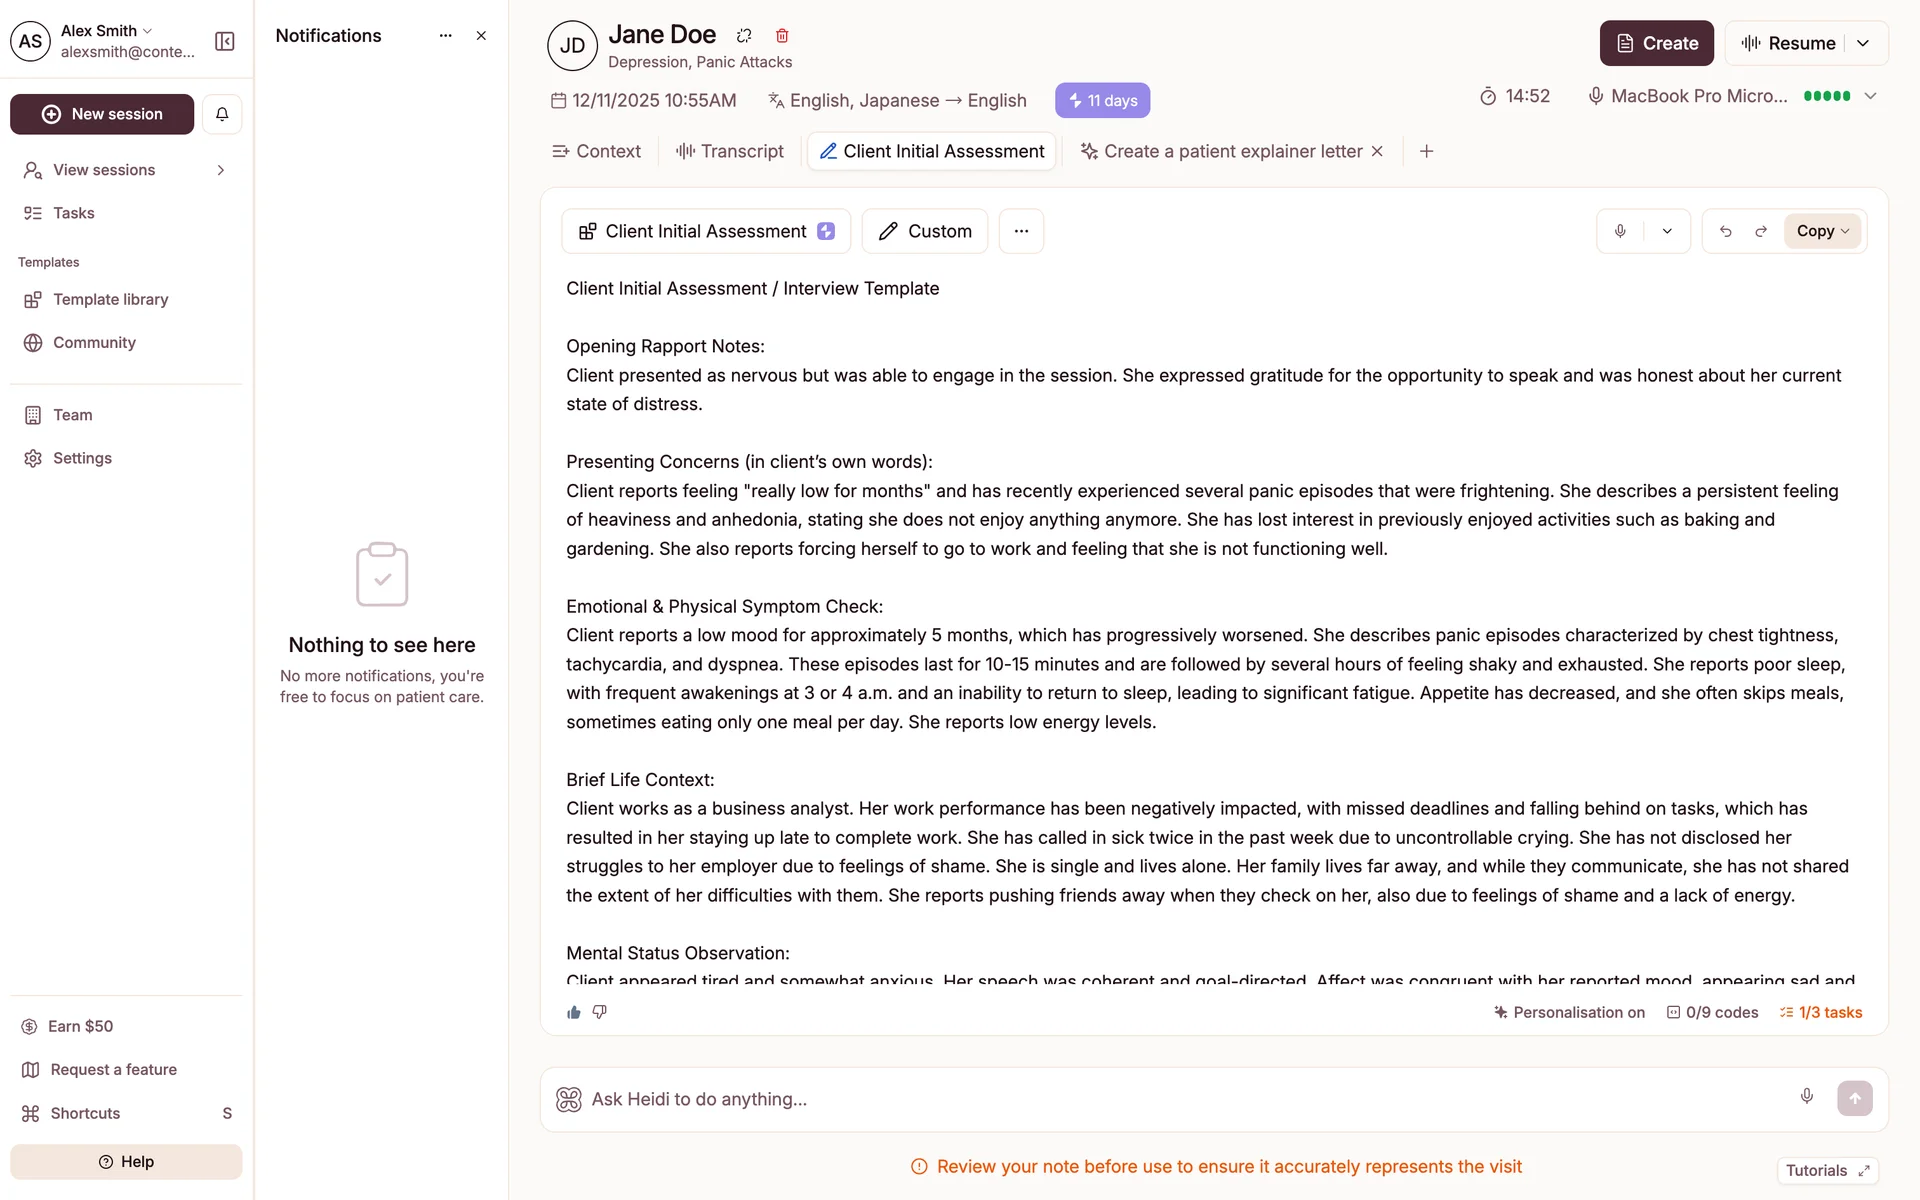This screenshot has height=1200, width=1920.
Task: Click the notifications bell icon
Action: click(222, 114)
